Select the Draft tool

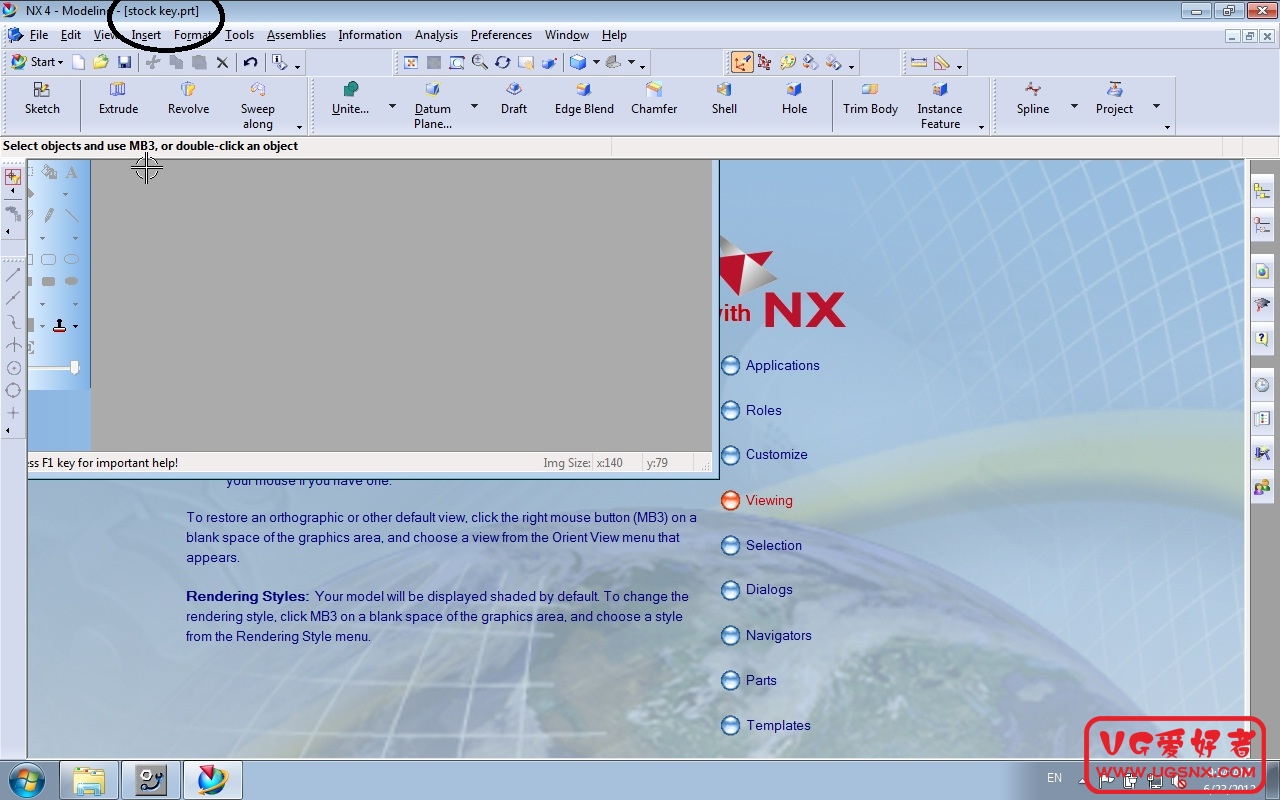[x=514, y=99]
